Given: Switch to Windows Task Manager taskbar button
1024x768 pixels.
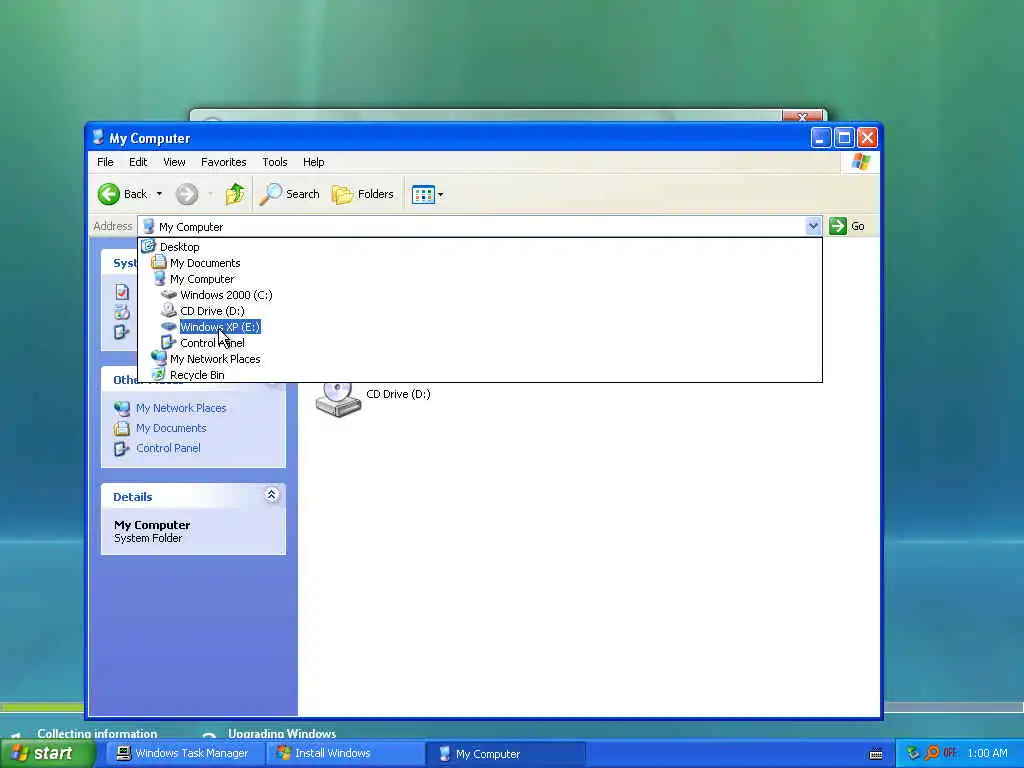Looking at the screenshot, I should (183, 754).
